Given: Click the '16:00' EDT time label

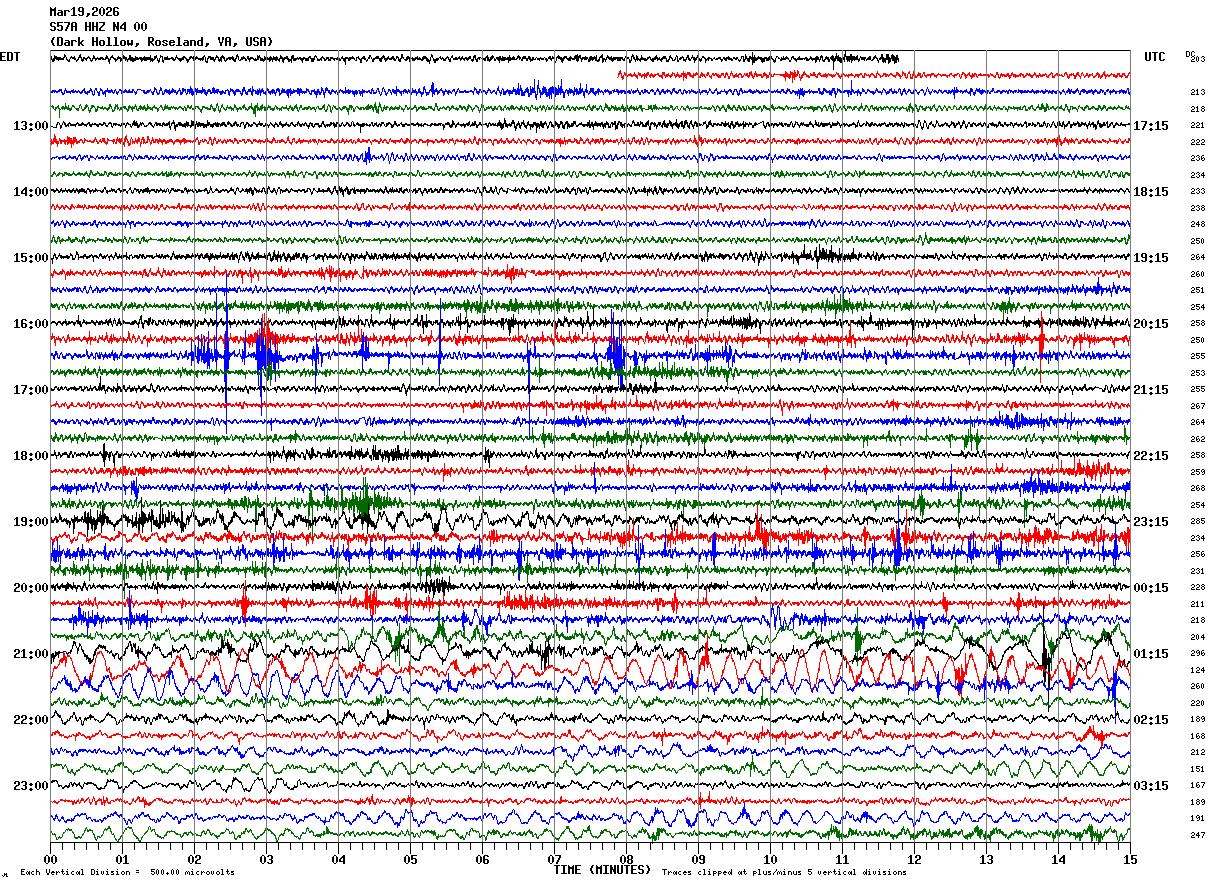Looking at the screenshot, I should click(x=30, y=324).
